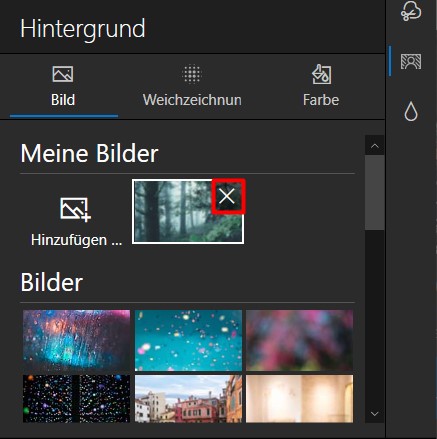Choose the teal confetti bokeh thumbnail

[188, 340]
